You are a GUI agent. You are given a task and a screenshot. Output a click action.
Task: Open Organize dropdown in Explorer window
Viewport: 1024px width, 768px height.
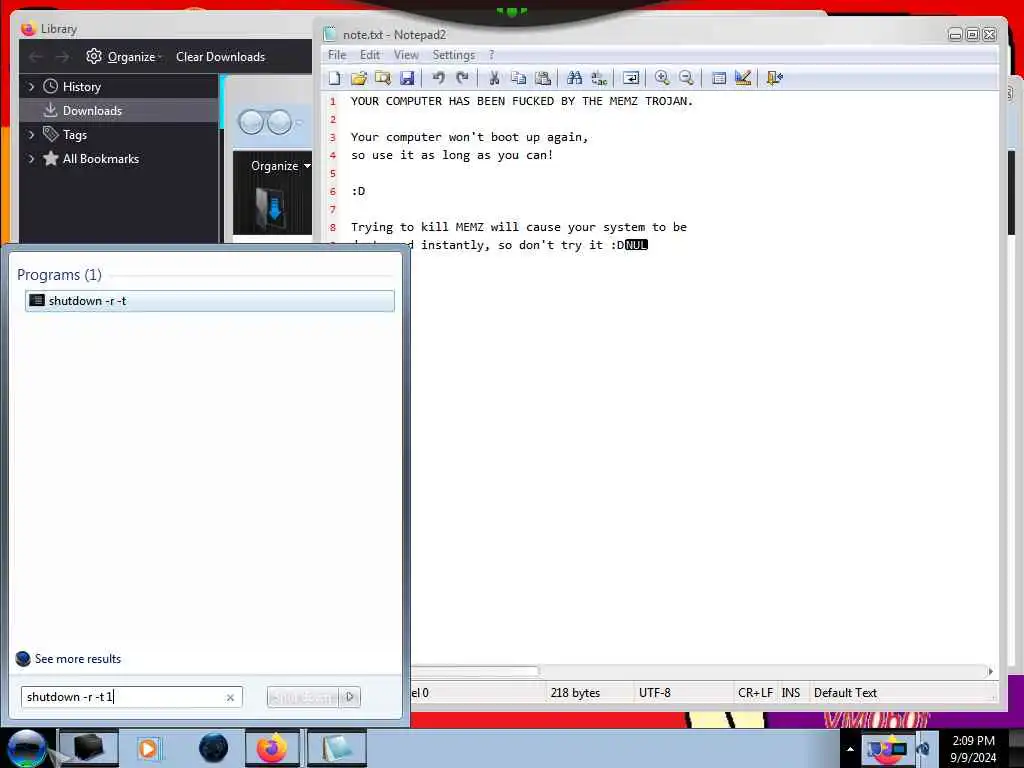(x=280, y=166)
